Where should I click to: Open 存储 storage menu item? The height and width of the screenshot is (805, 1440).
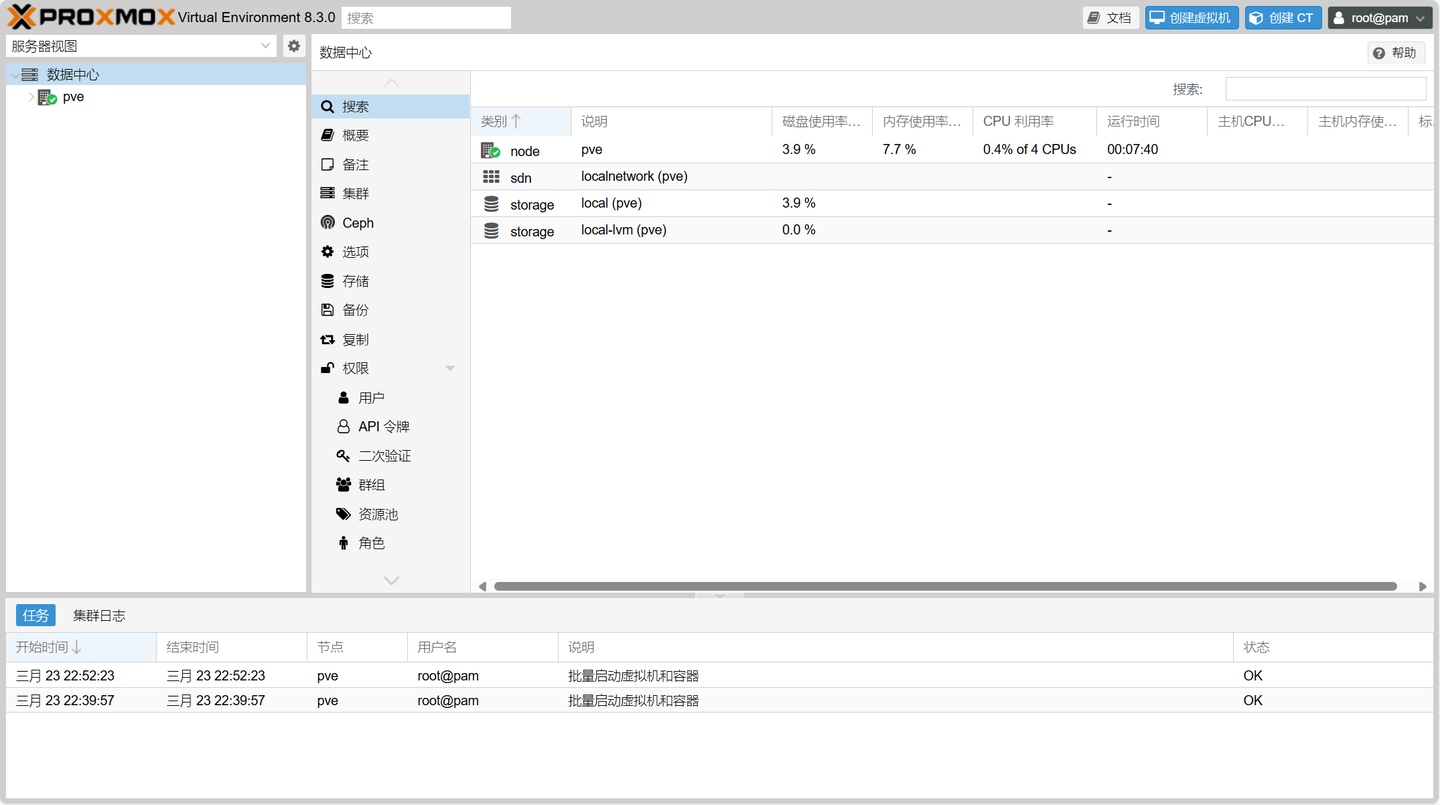(390, 281)
